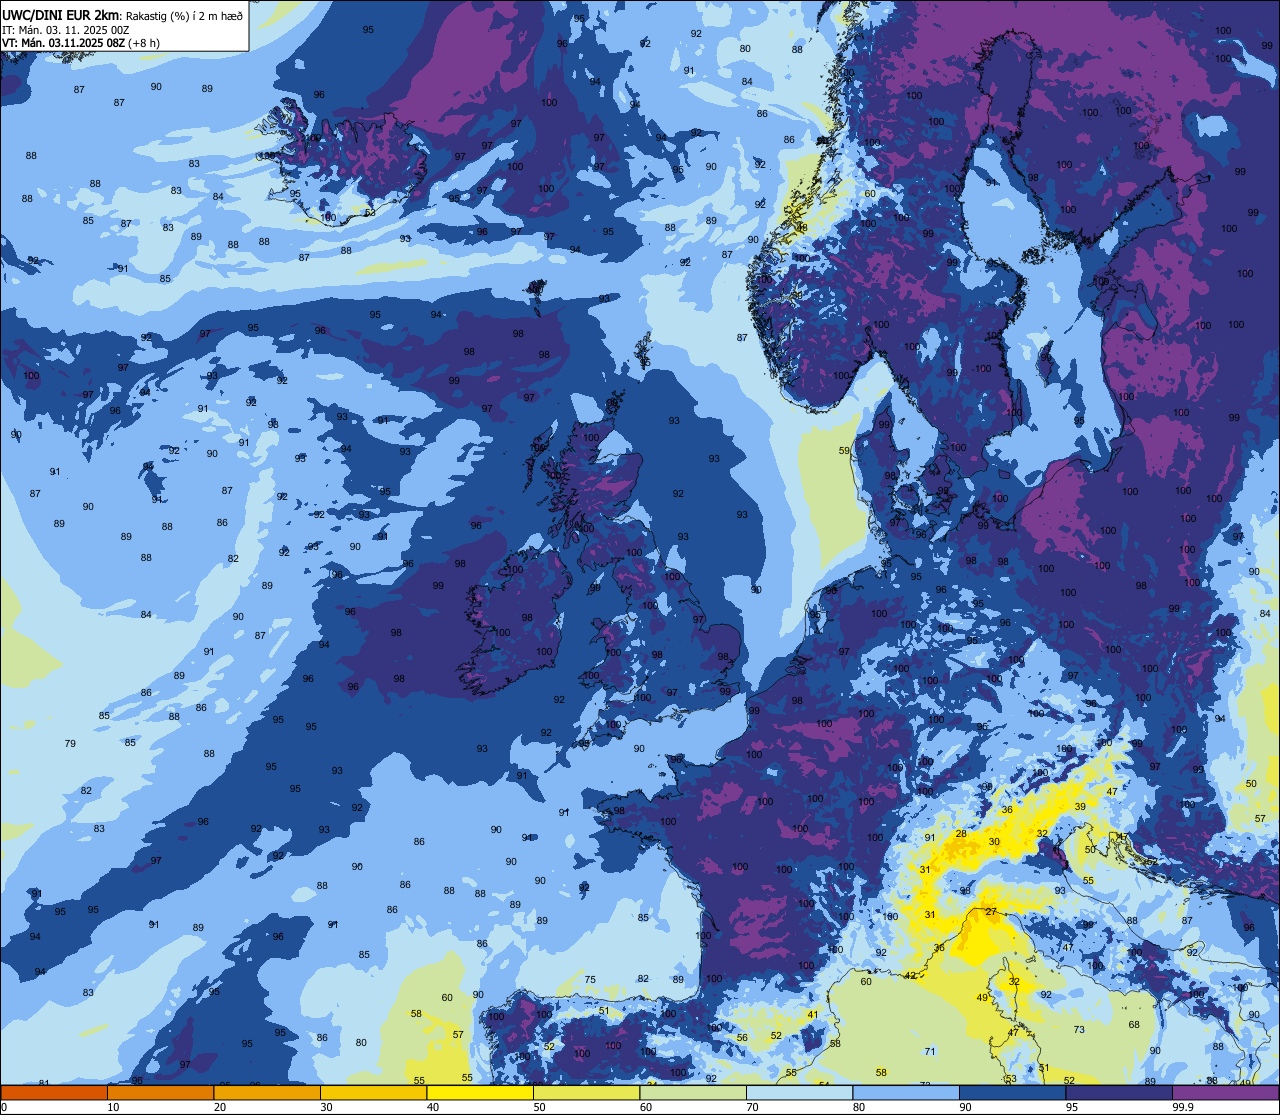Click the humidity value '71' in the Mediterranean
Image resolution: width=1280 pixels, height=1115 pixels.
(x=930, y=1051)
